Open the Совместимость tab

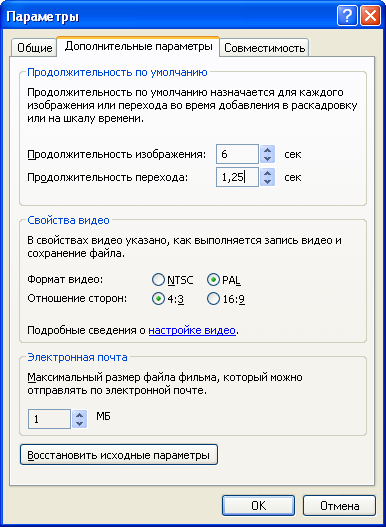tap(265, 48)
